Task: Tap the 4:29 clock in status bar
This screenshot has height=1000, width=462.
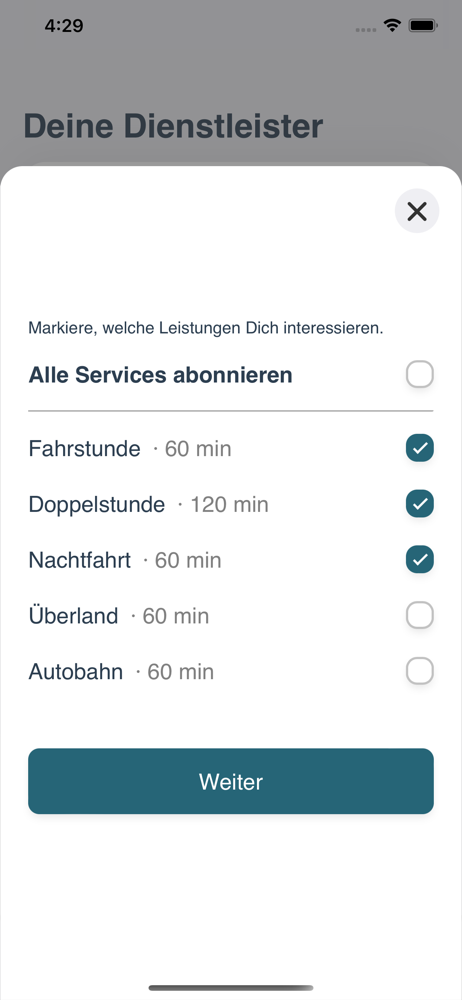Action: coord(64,26)
